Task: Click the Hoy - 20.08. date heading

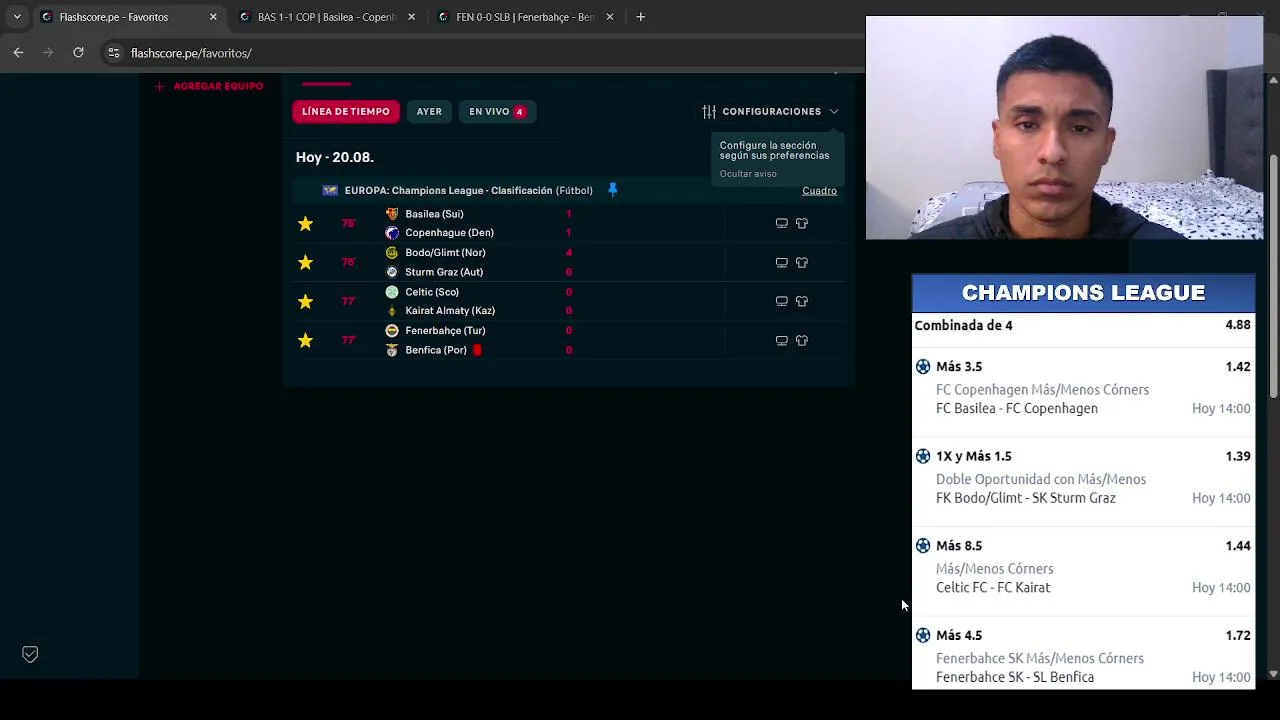Action: (x=335, y=157)
